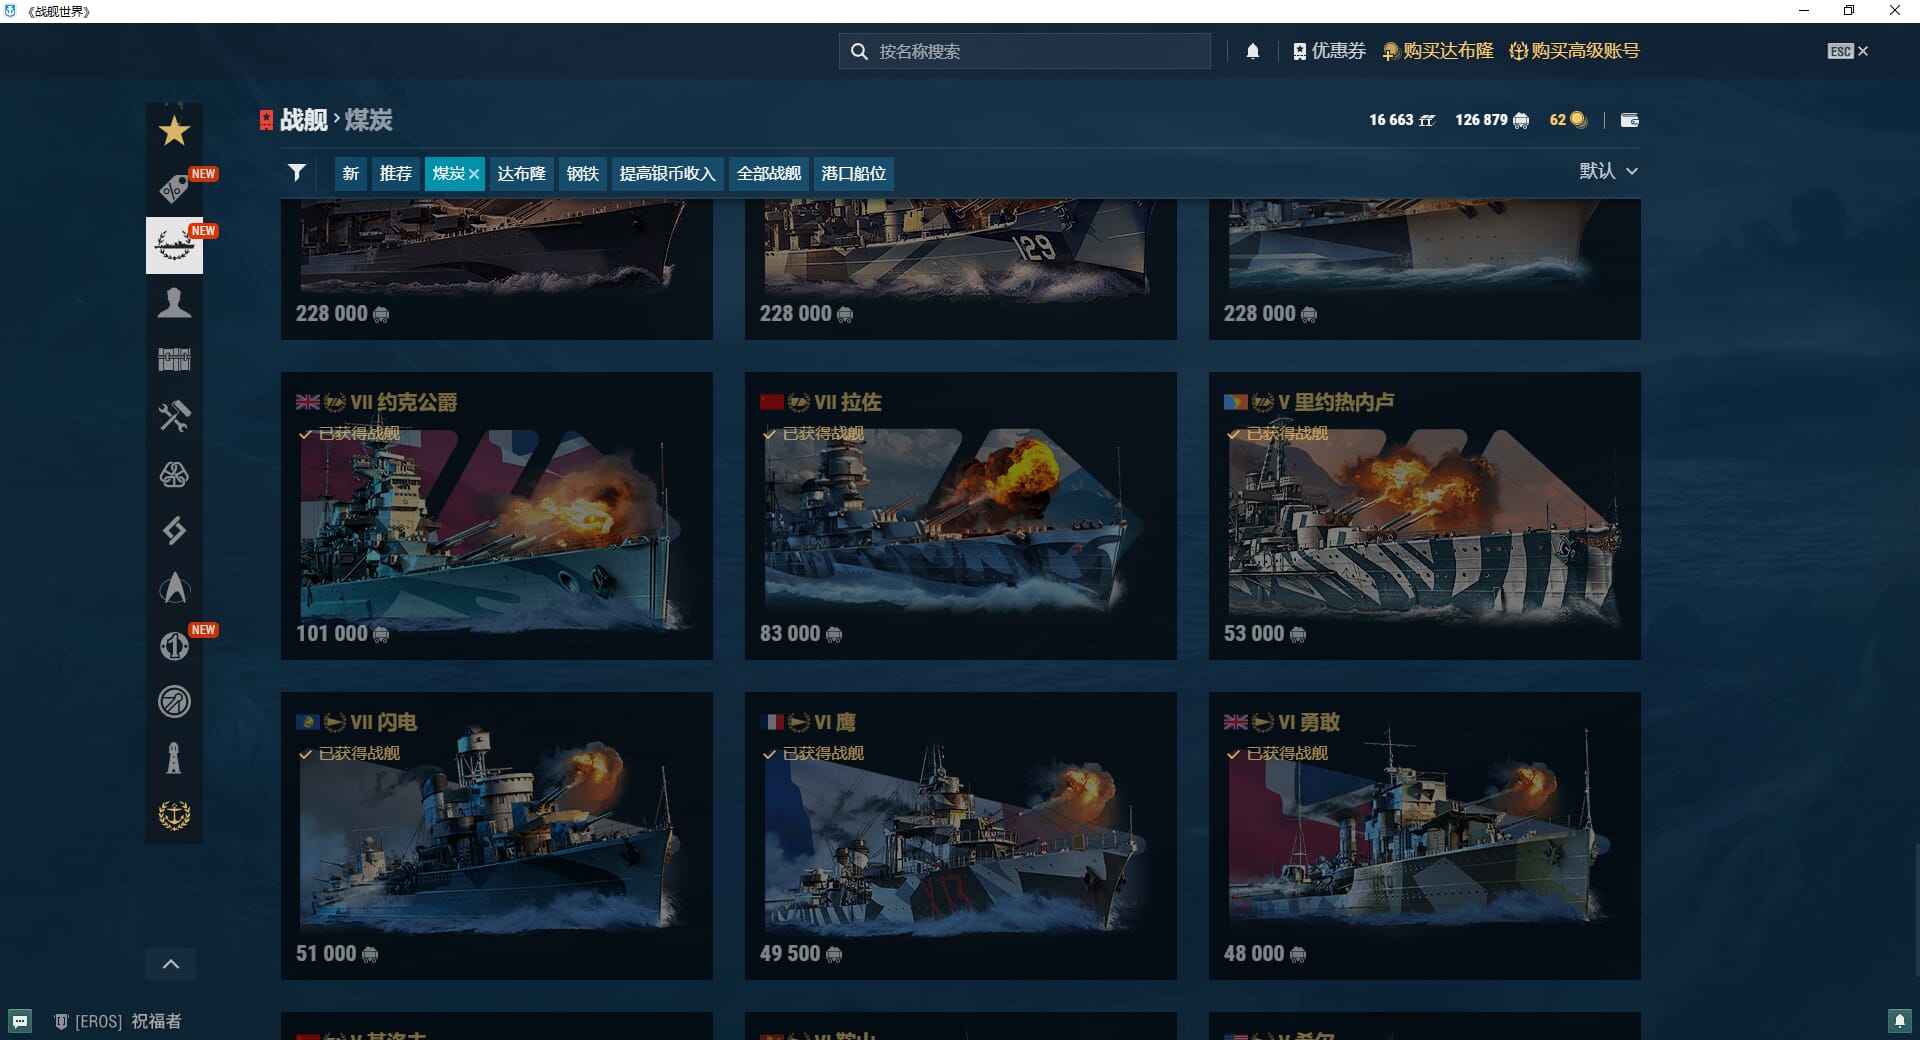This screenshot has width=1920, height=1040.
Task: Enable the 港口船位 filter
Action: [853, 174]
